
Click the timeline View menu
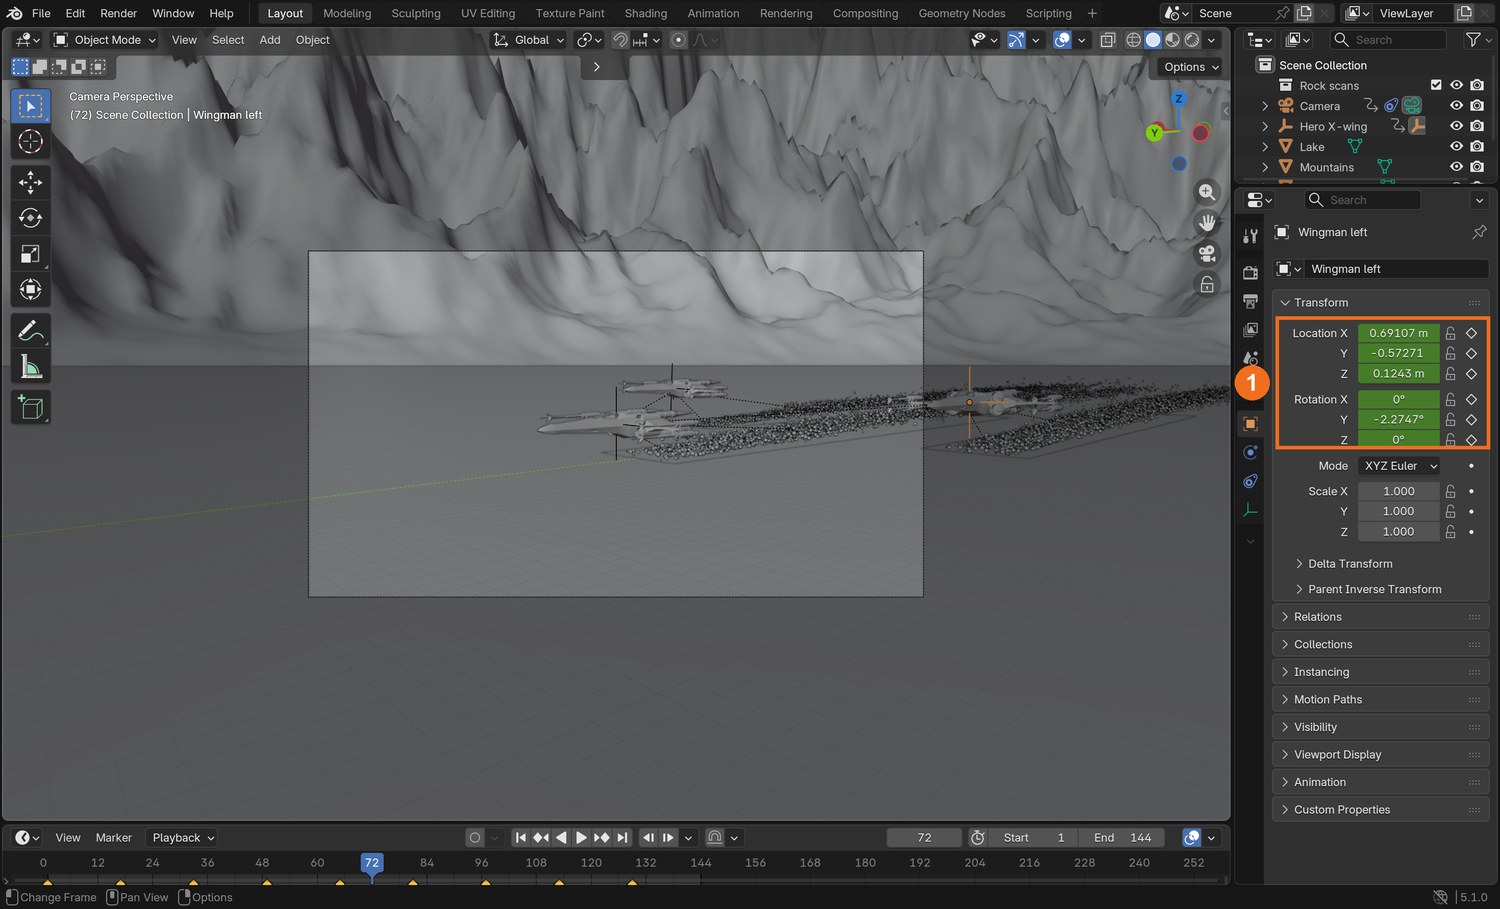point(68,838)
